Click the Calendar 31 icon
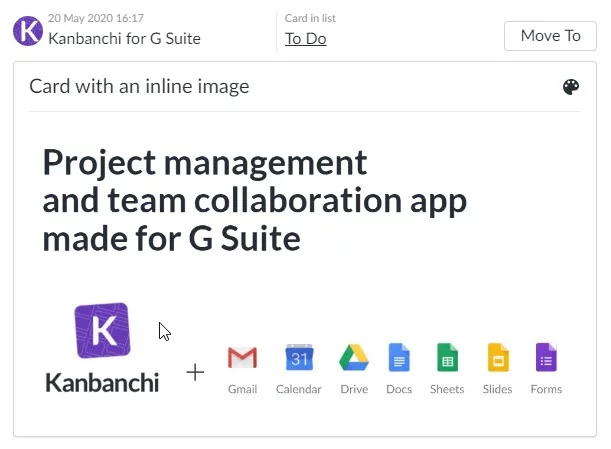 [299, 357]
